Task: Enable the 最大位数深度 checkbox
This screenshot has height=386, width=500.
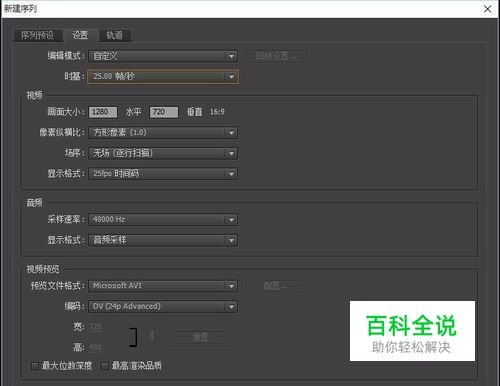Action: 35,366
